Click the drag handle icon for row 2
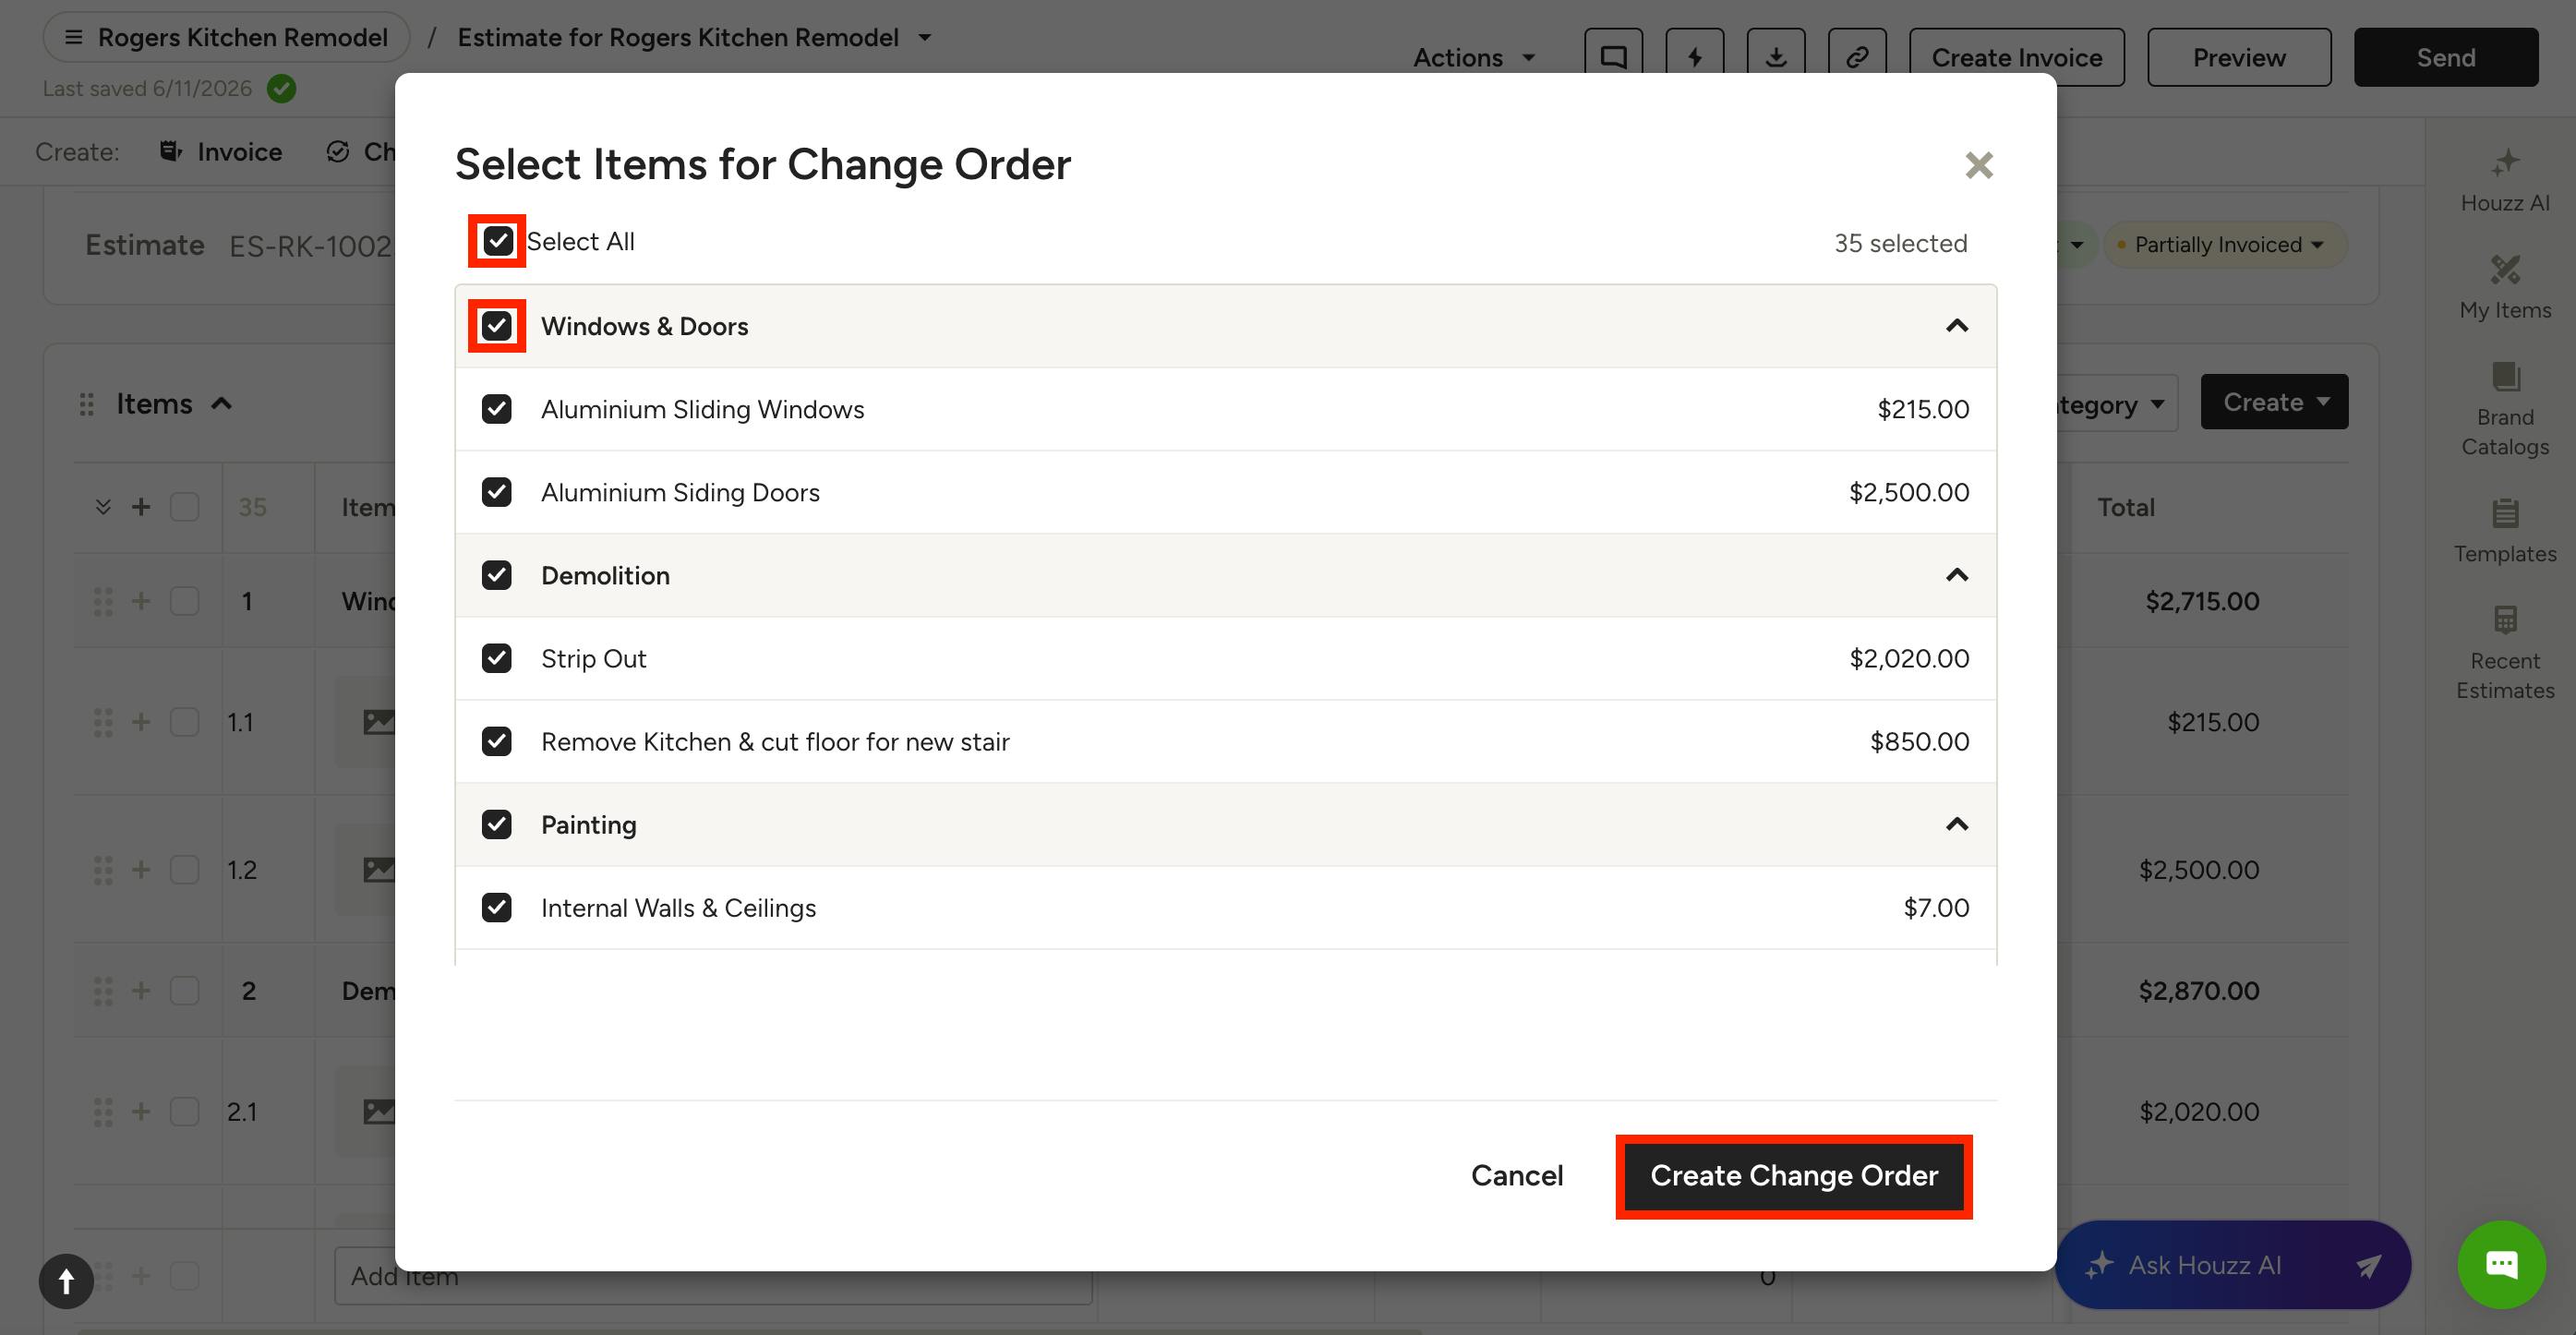This screenshot has height=1335, width=2576. (x=102, y=991)
